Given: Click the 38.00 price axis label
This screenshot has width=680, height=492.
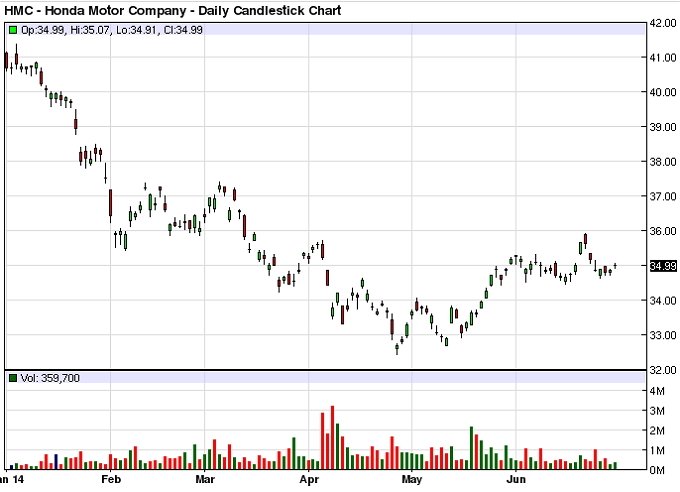Looking at the screenshot, I should (663, 162).
